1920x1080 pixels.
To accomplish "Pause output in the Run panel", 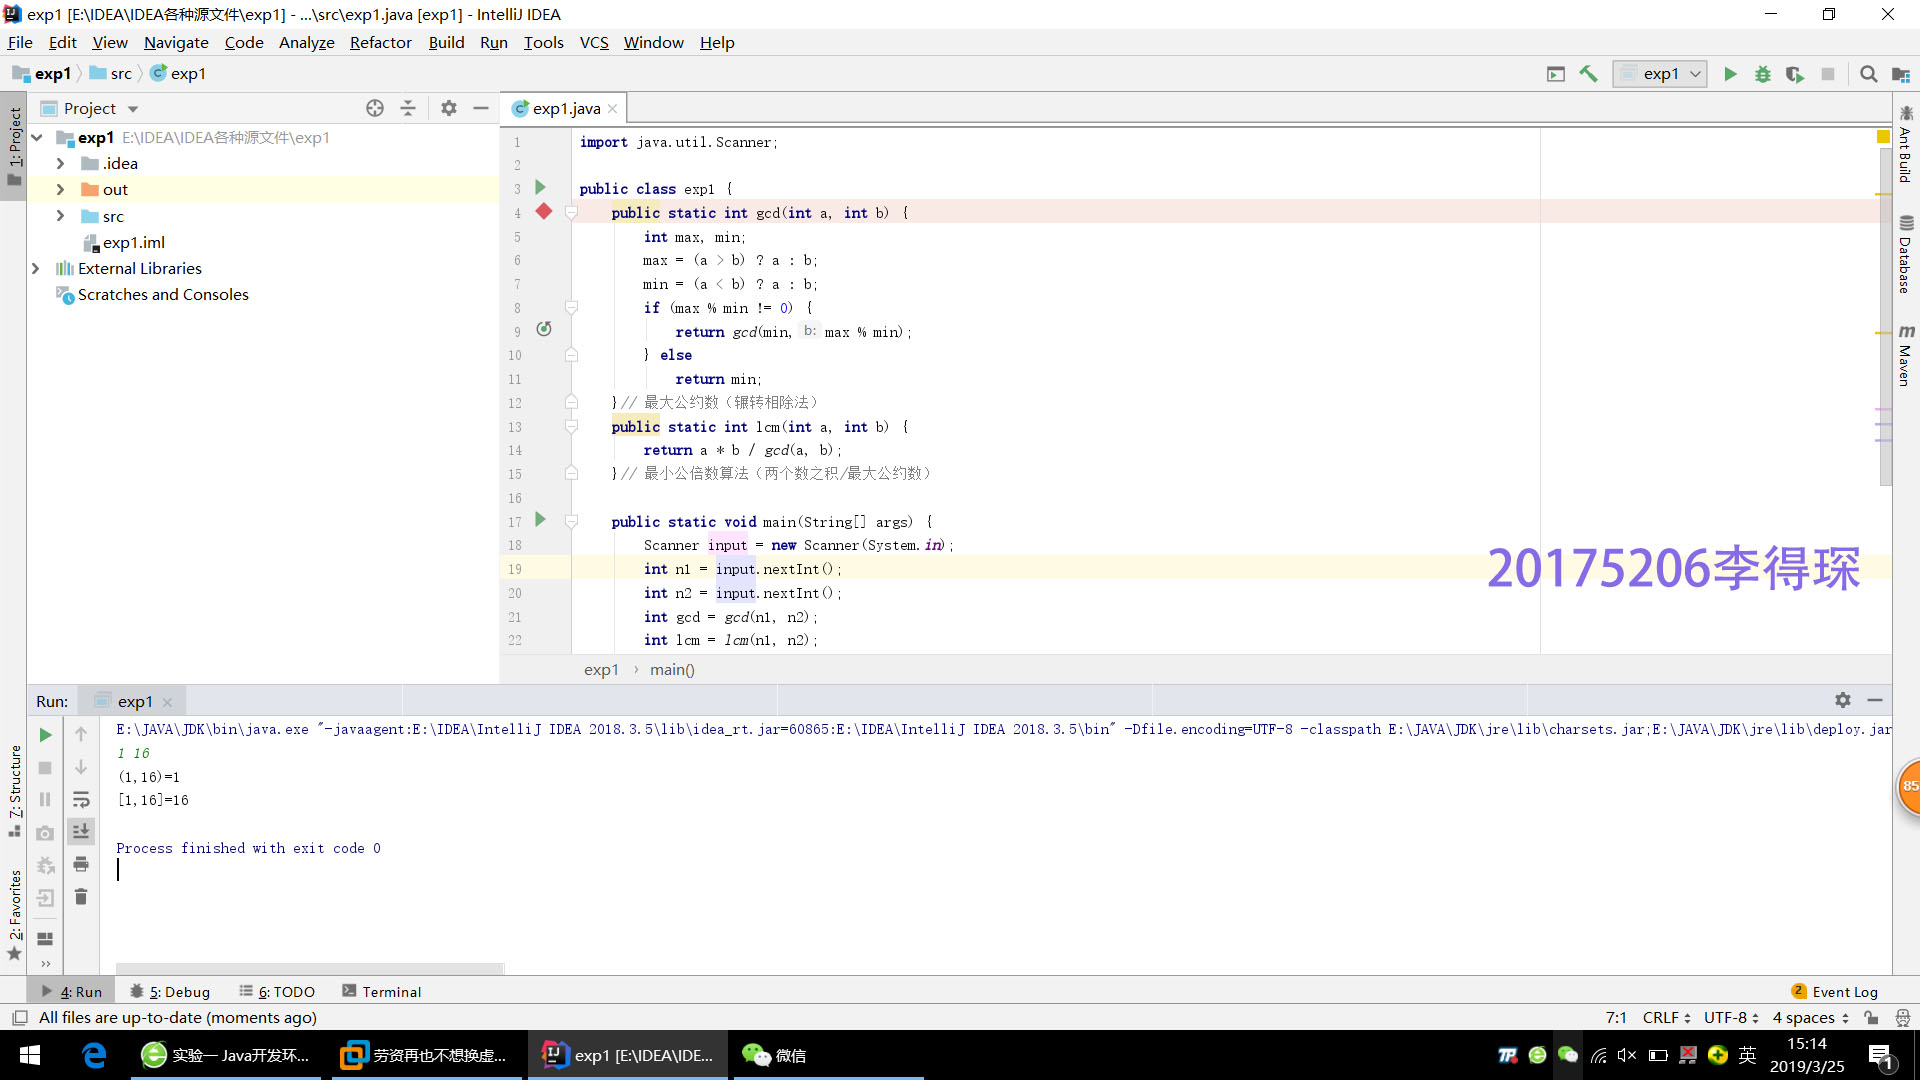I will [45, 800].
